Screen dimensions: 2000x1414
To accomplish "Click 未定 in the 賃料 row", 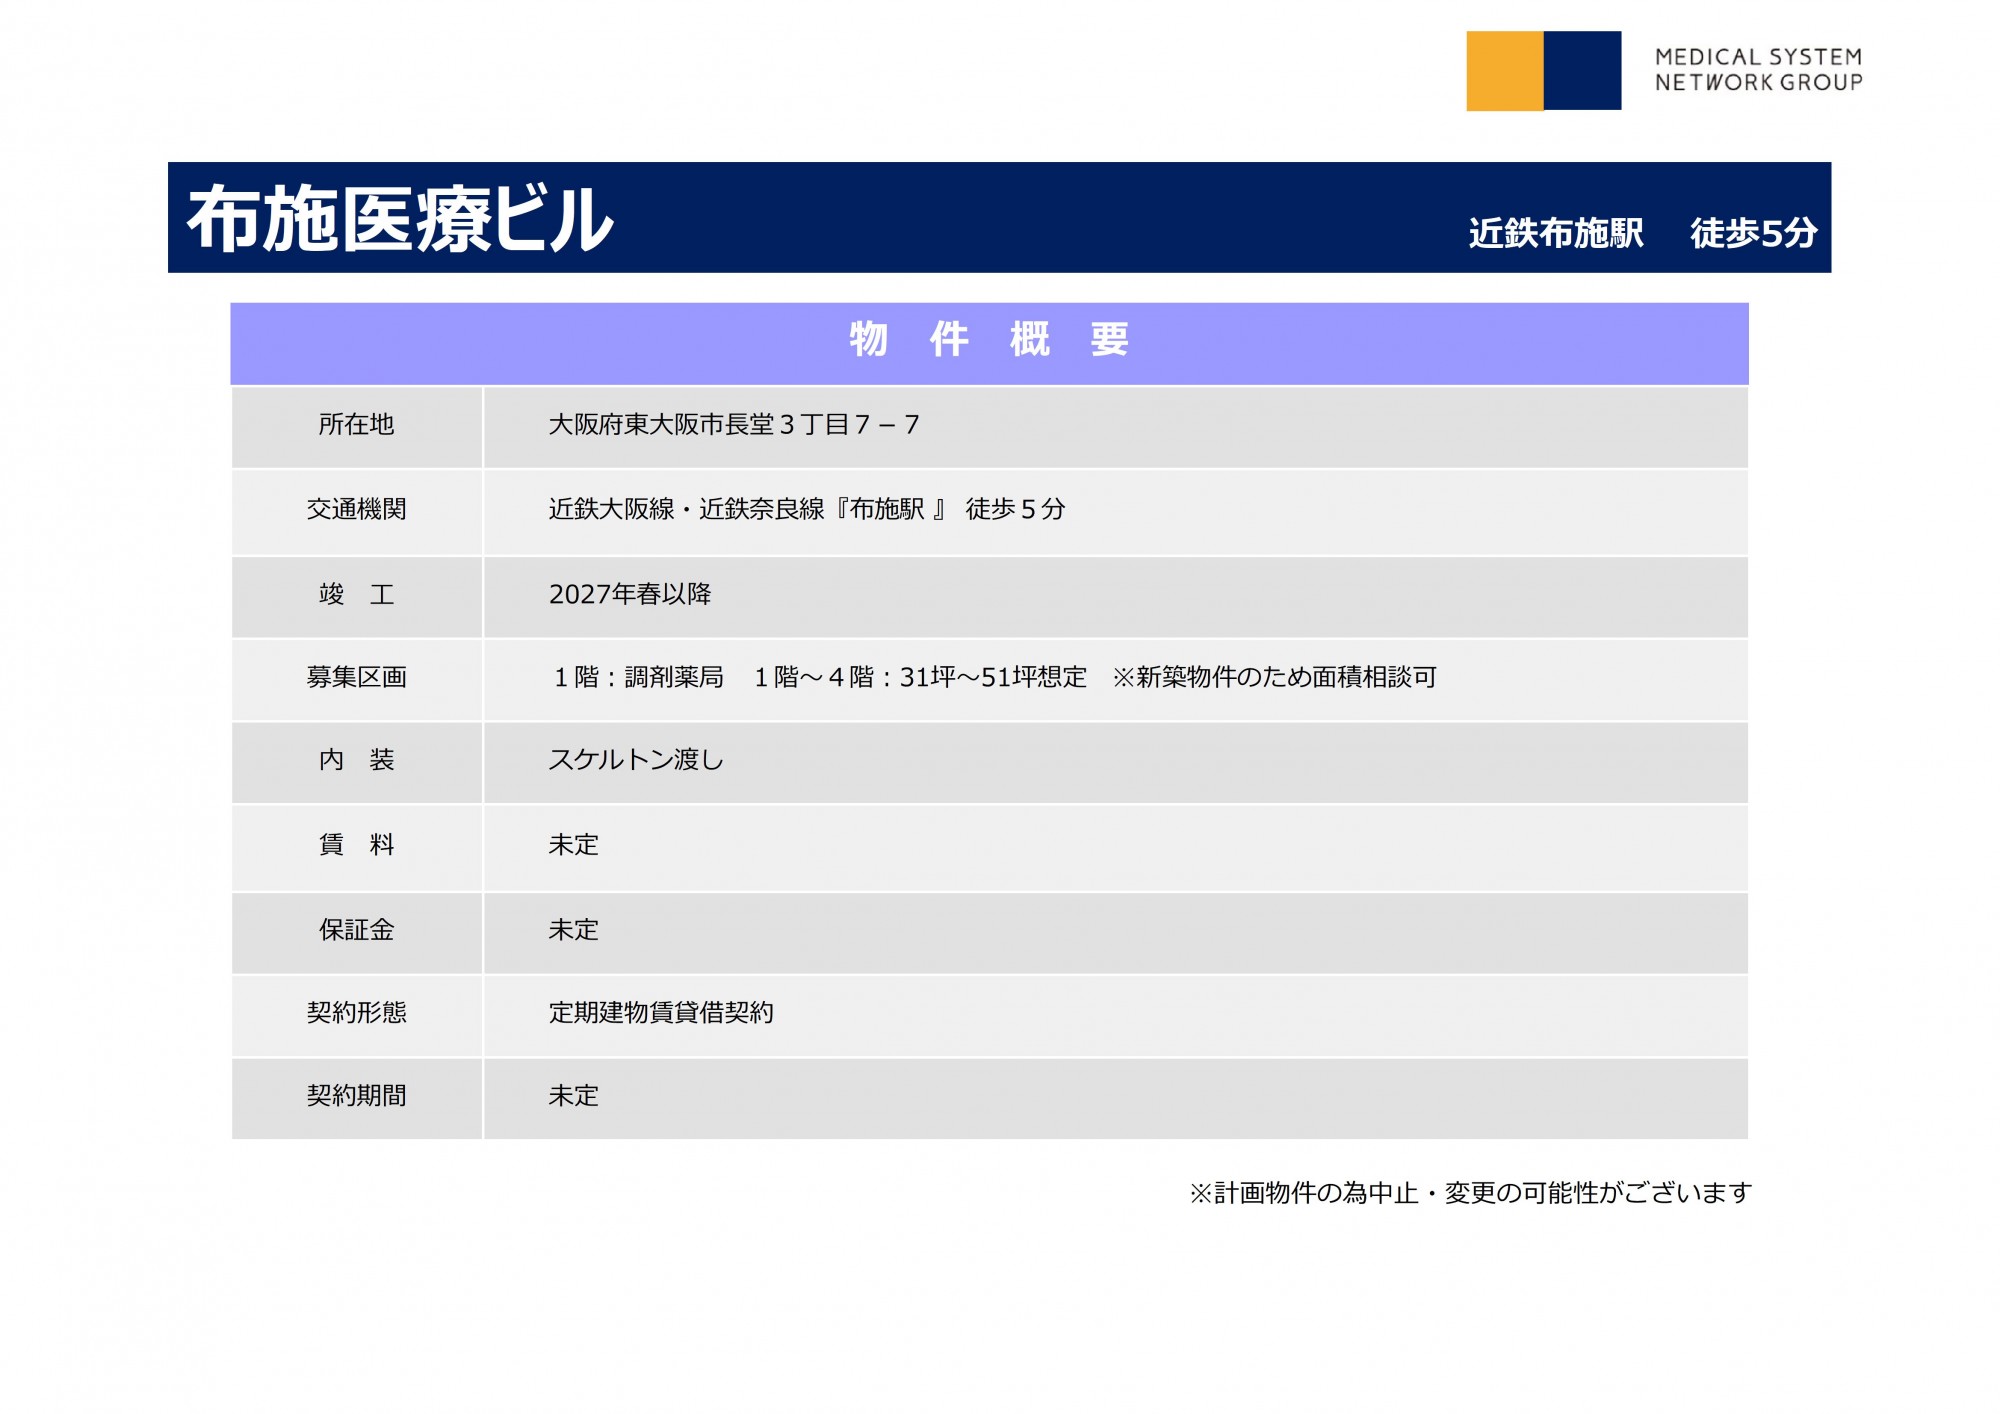I will pos(573,845).
